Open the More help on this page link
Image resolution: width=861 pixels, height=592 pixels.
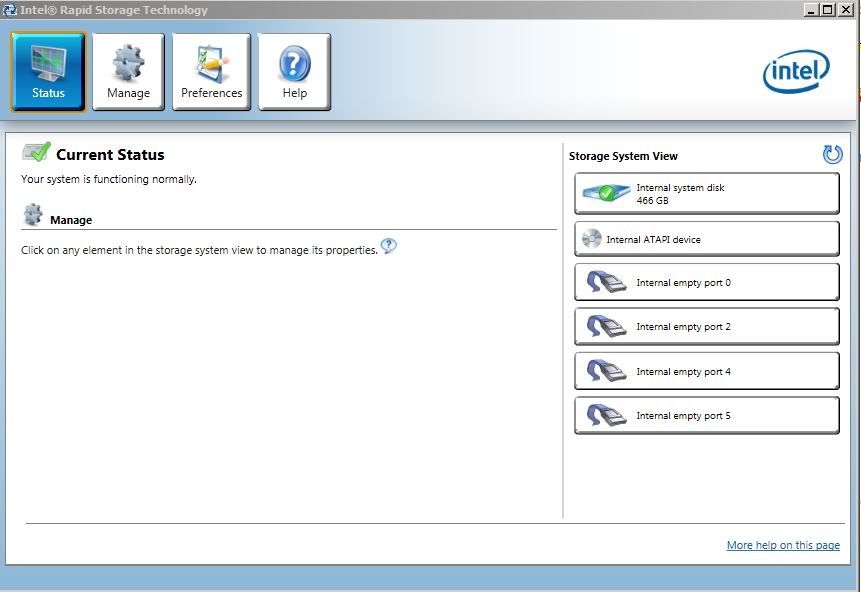pos(783,545)
